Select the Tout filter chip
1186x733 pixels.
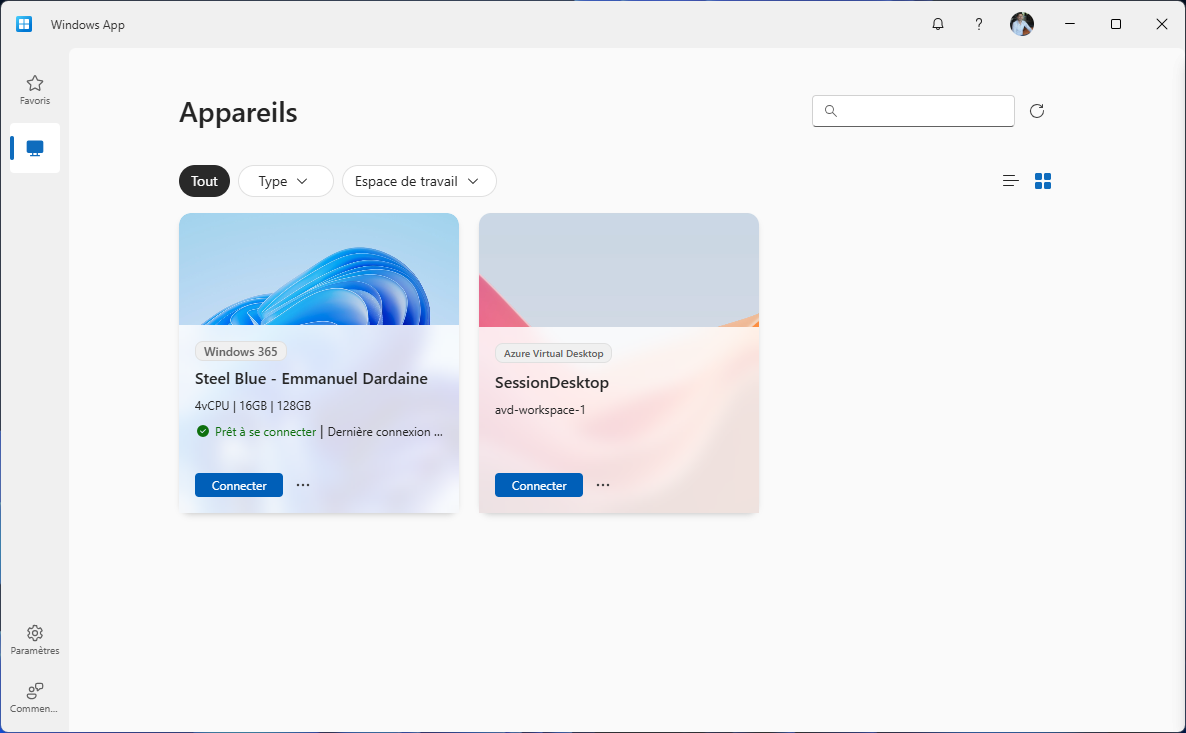pyautogui.click(x=204, y=181)
